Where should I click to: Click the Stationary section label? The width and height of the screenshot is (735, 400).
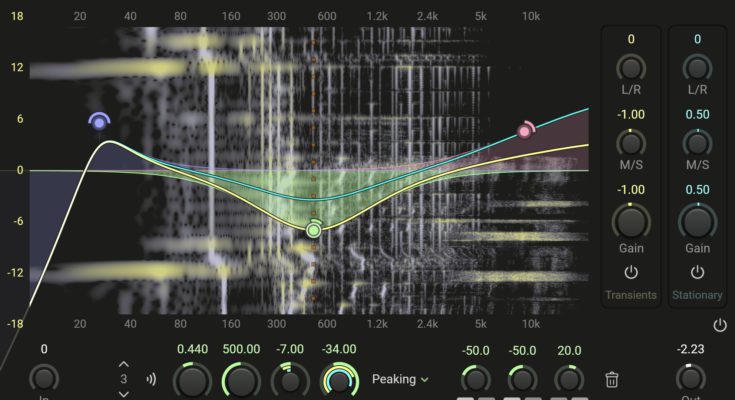[697, 295]
